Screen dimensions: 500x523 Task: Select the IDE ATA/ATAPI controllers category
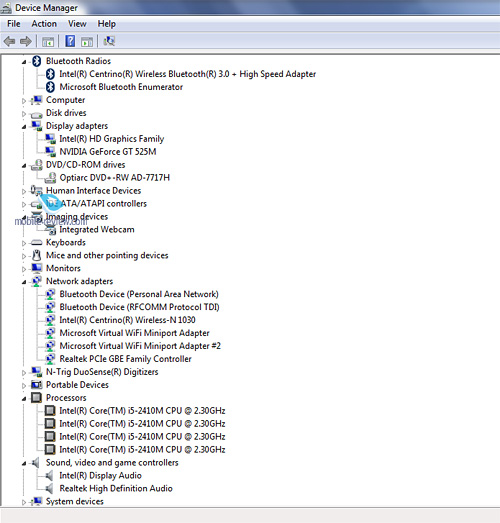point(96,204)
